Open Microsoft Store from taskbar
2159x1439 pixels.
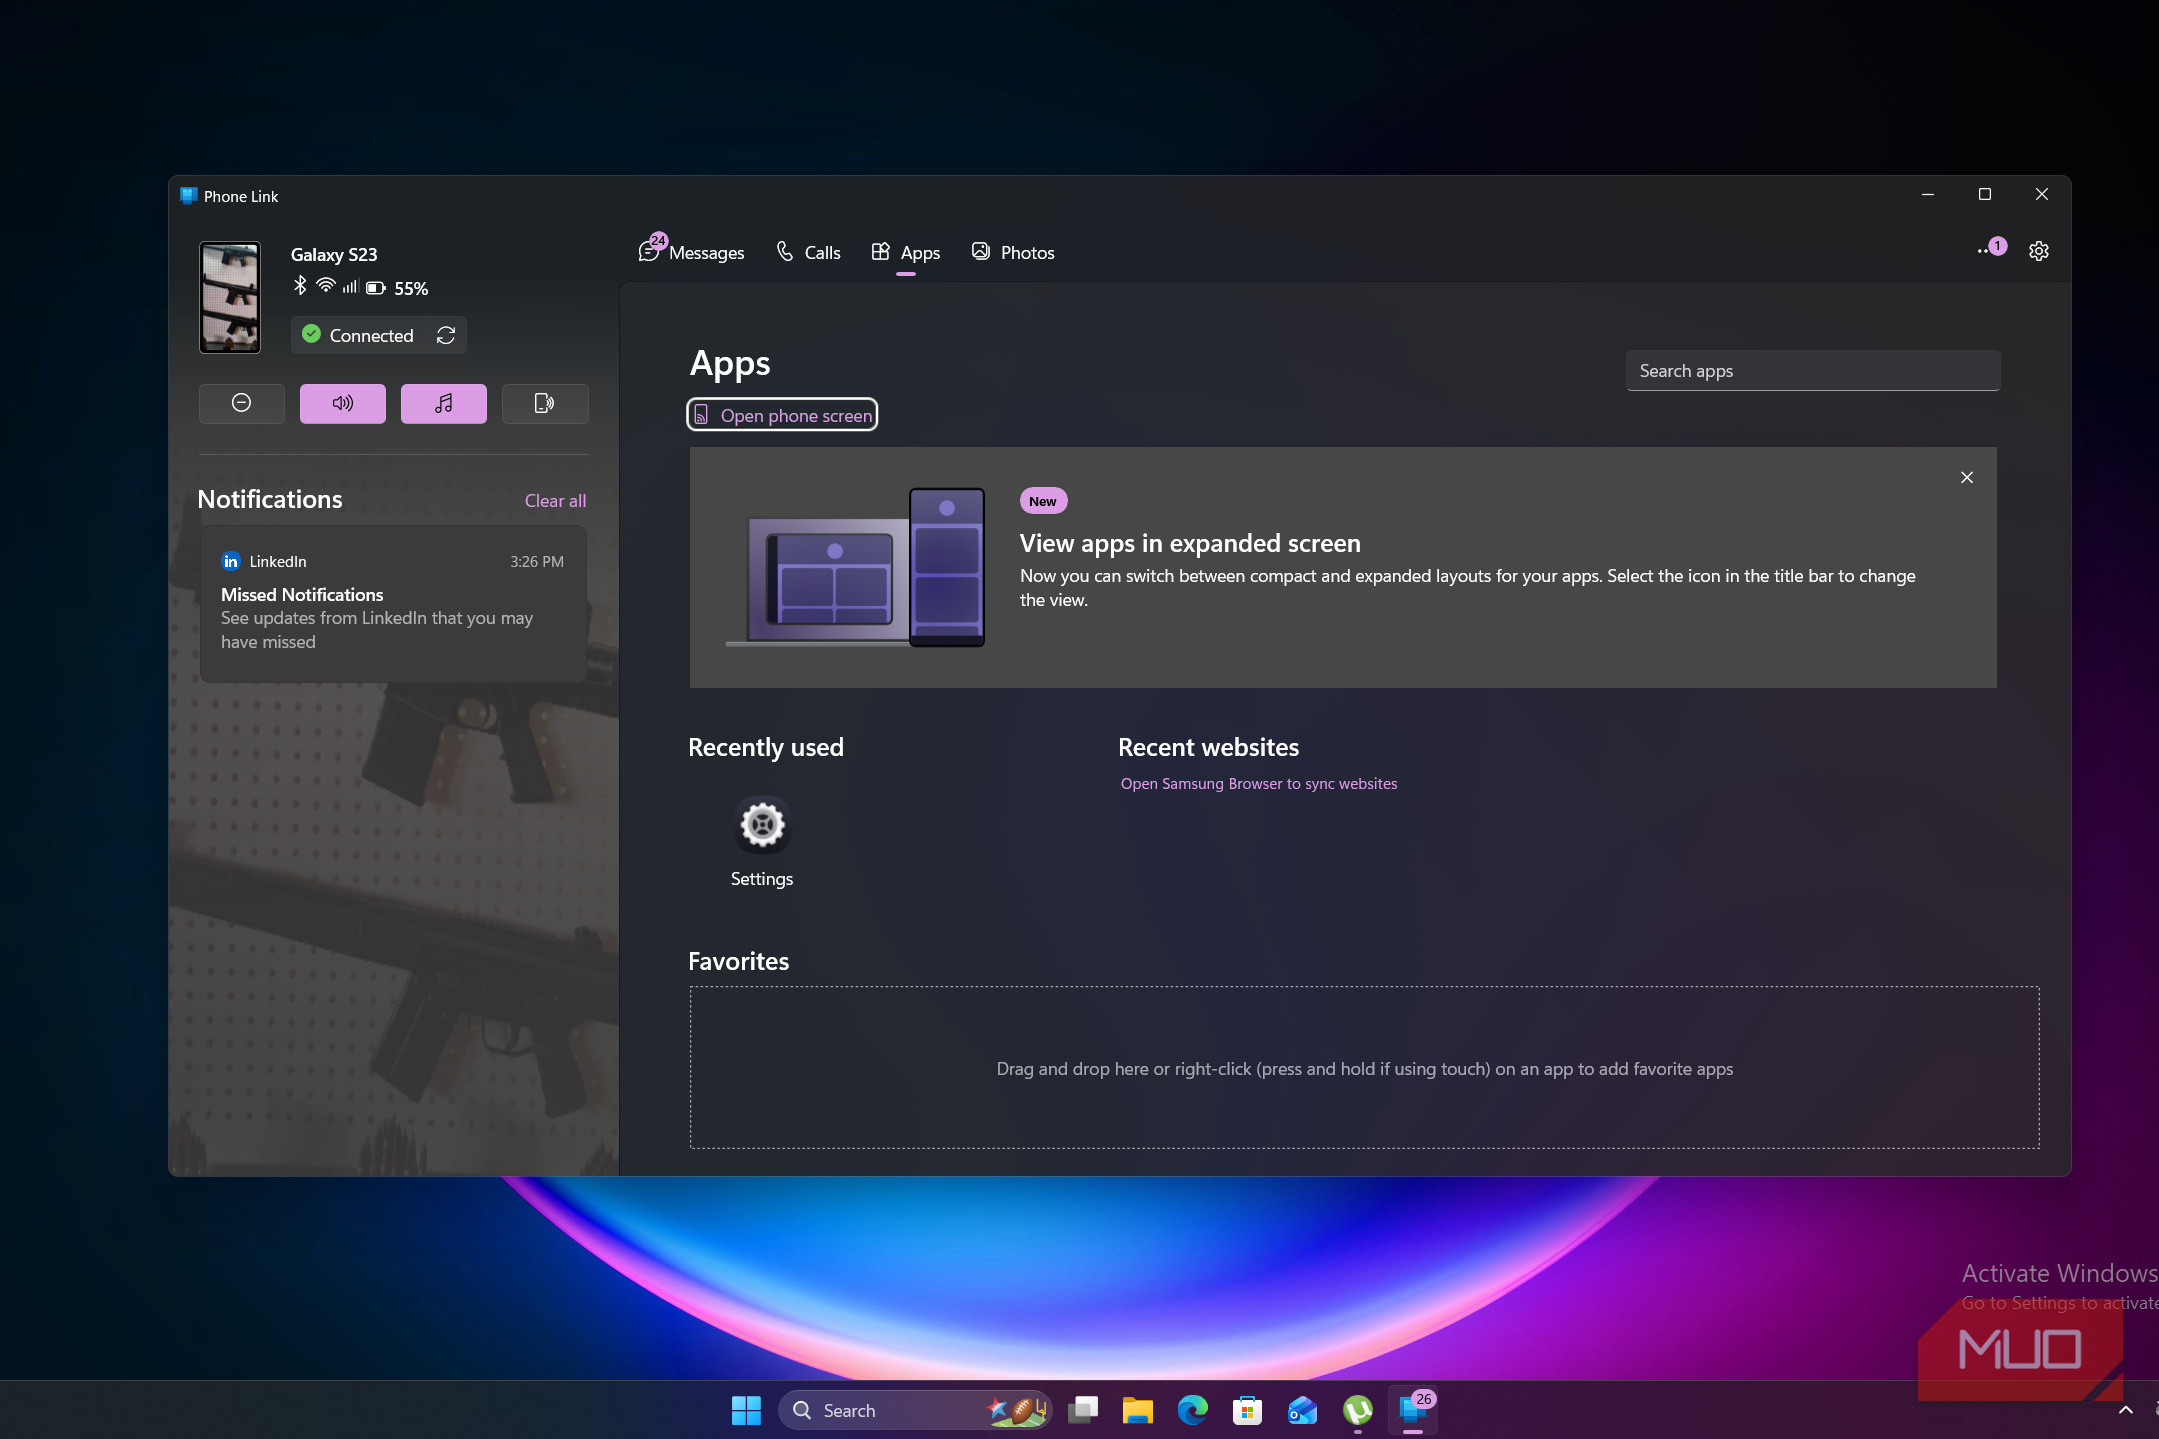[1248, 1410]
